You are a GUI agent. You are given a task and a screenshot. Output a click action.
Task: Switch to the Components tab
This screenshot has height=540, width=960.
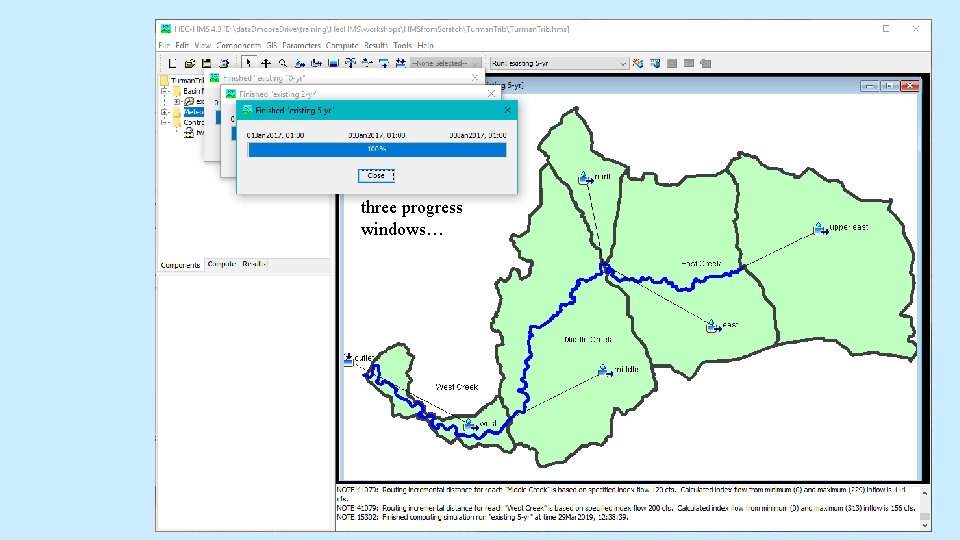(x=180, y=265)
